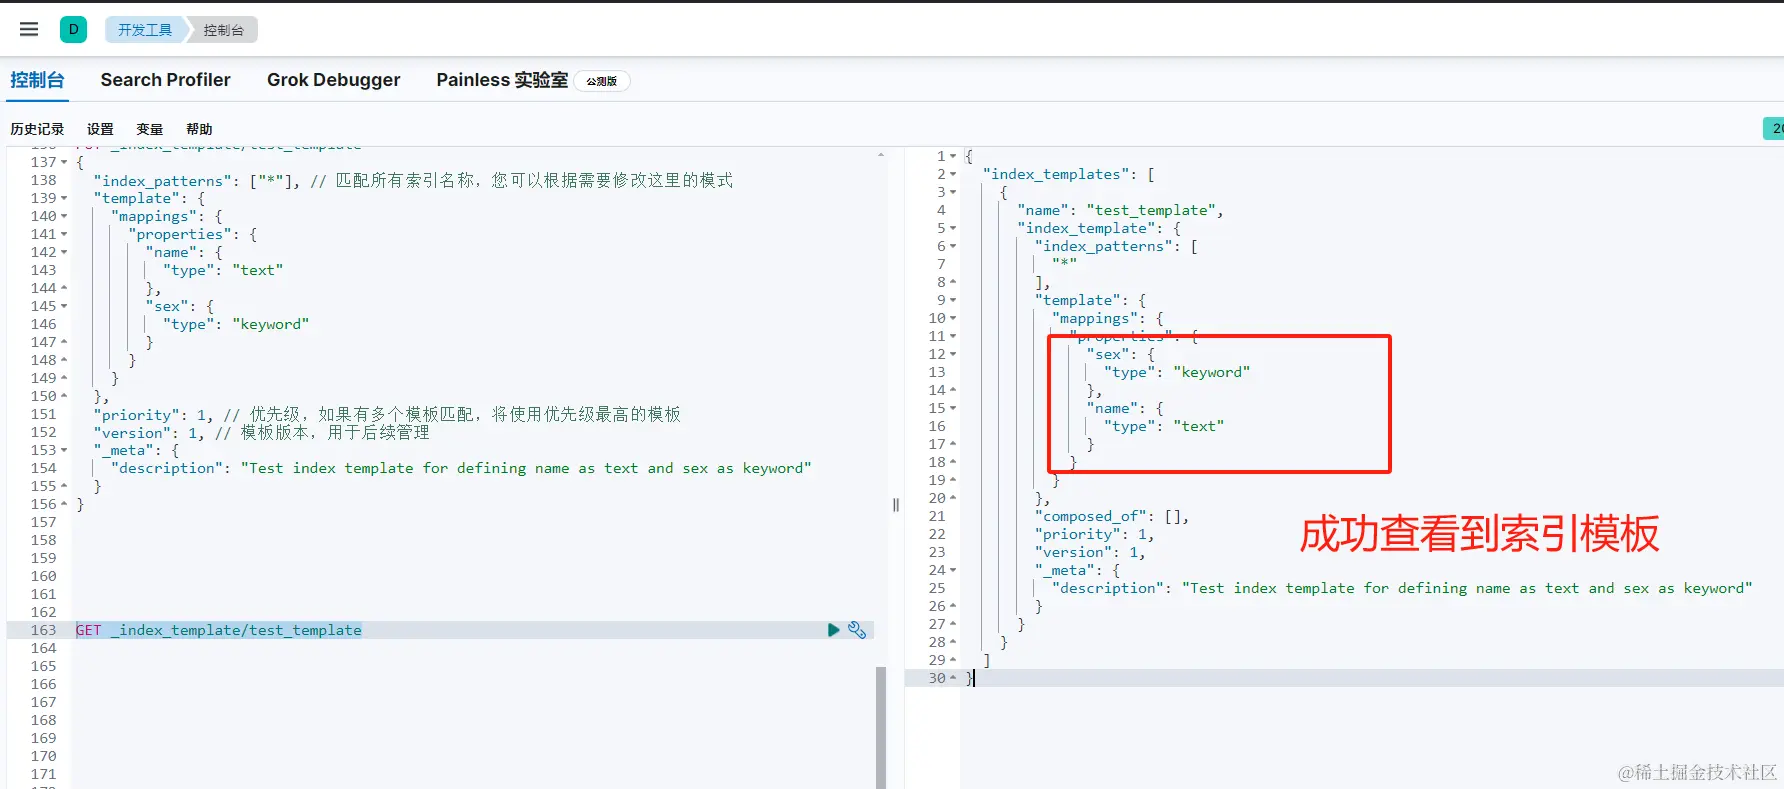Click the green D space avatar
This screenshot has width=1784, height=789.
coord(73,29)
